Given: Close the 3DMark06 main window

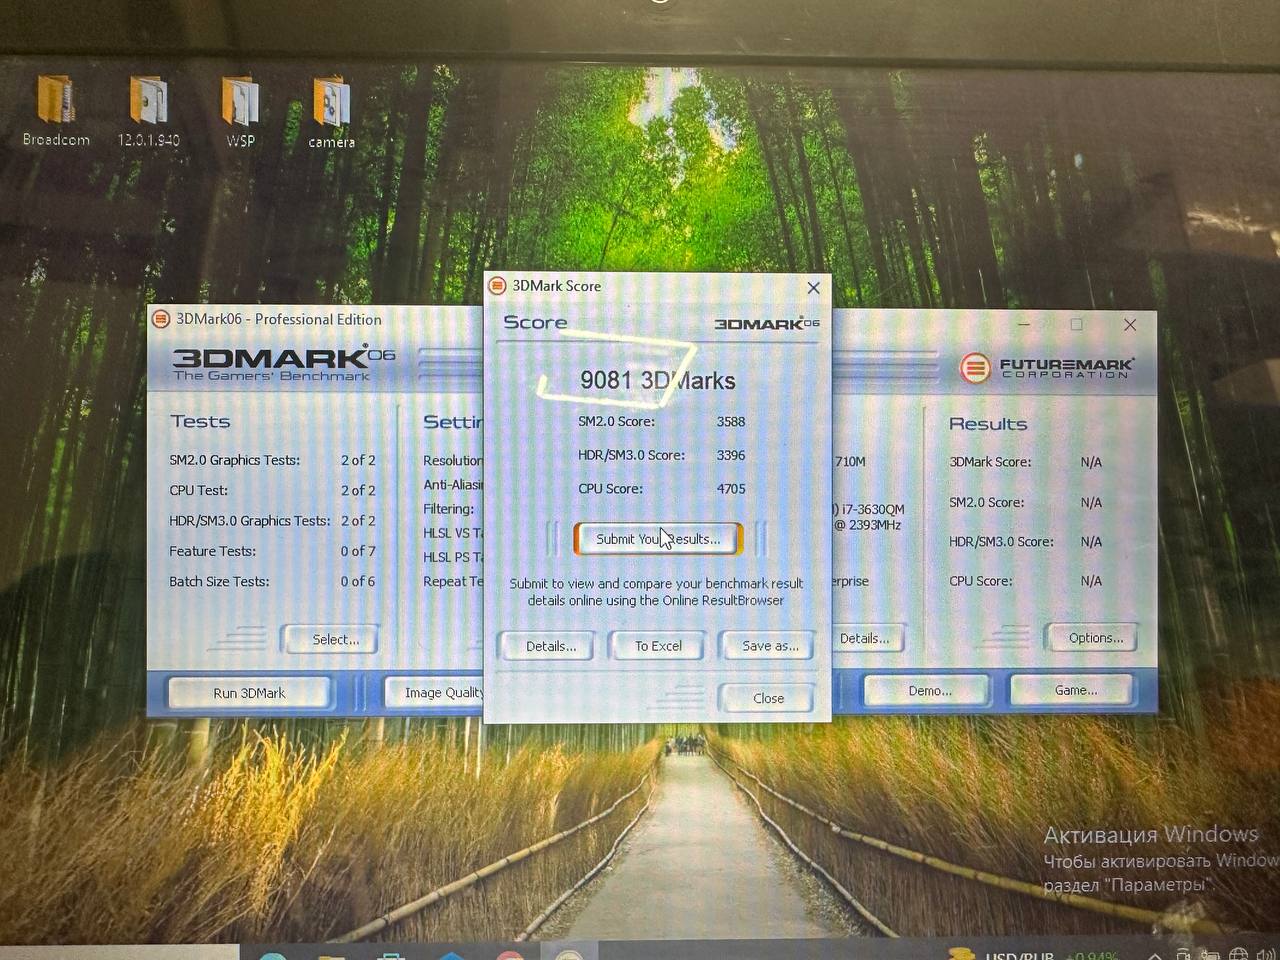Looking at the screenshot, I should [1130, 325].
